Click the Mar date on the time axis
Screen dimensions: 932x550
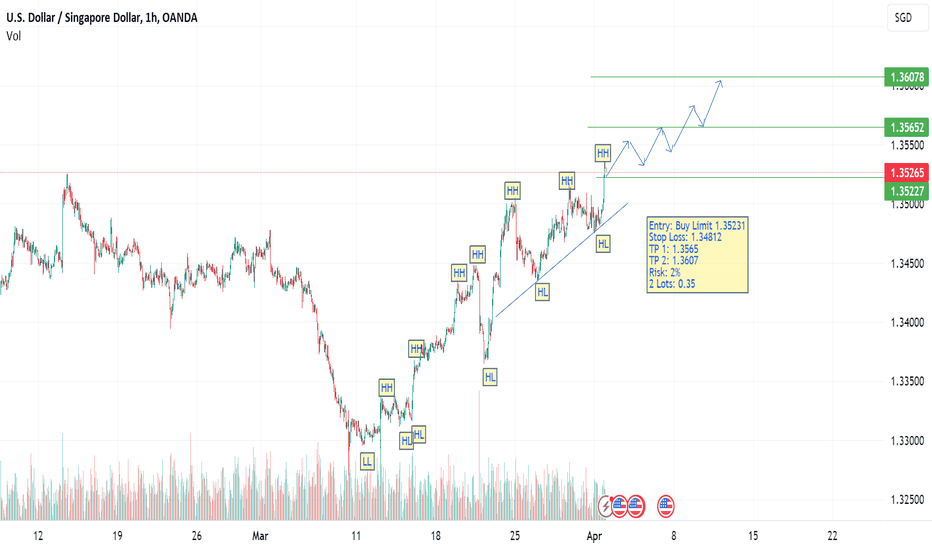(260, 536)
